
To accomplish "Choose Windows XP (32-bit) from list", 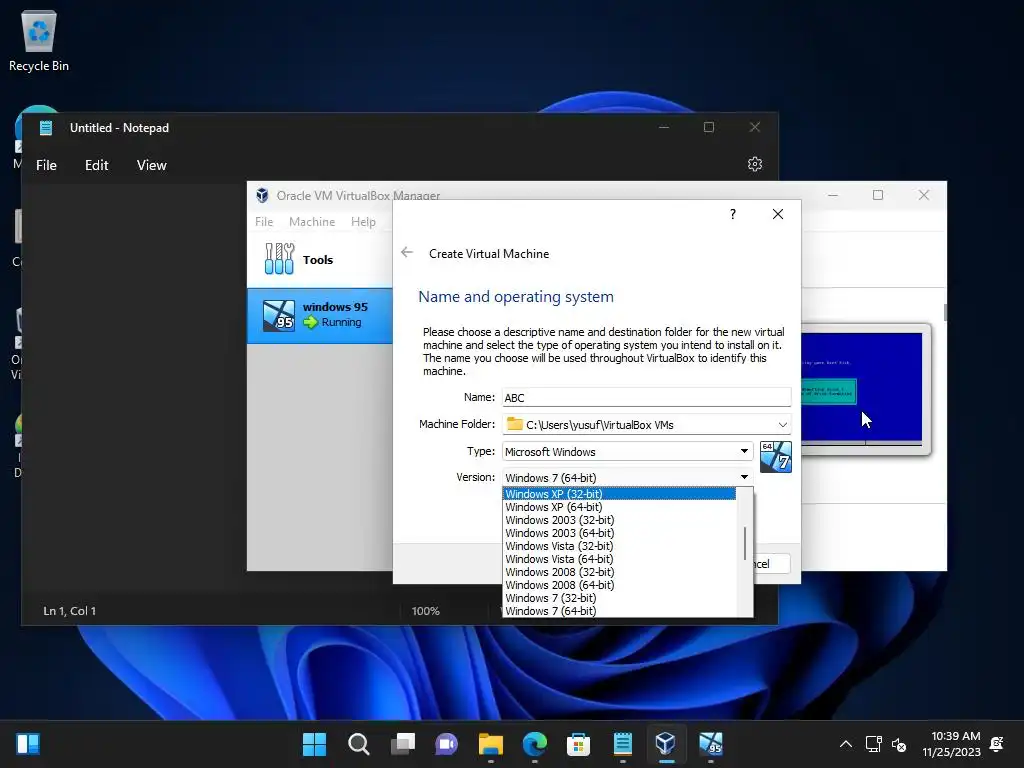I will 619,494.
